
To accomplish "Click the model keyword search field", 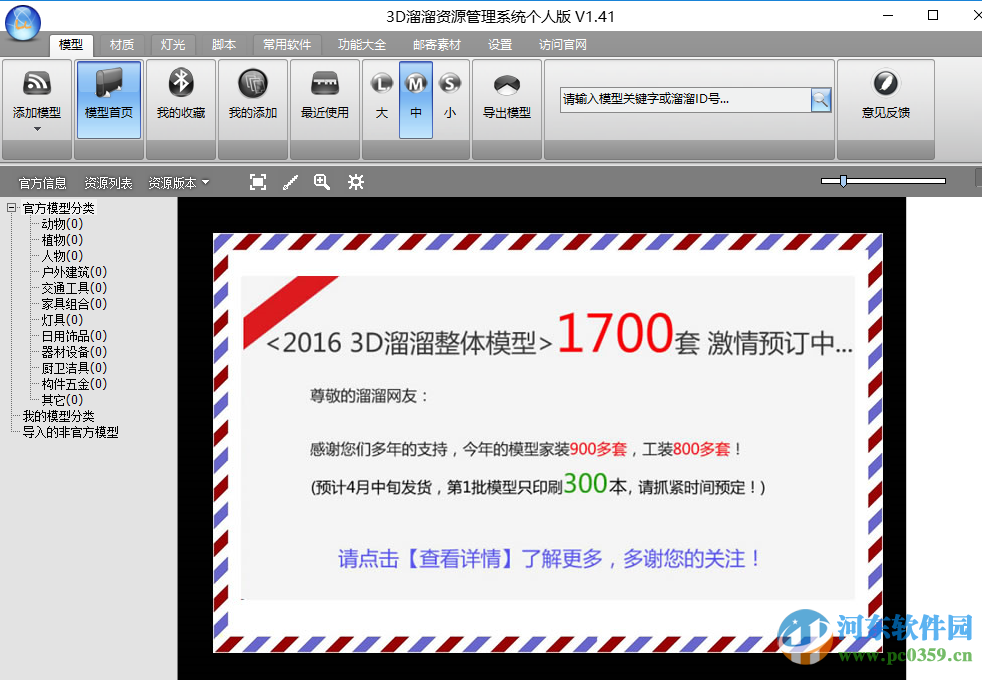I will (680, 100).
